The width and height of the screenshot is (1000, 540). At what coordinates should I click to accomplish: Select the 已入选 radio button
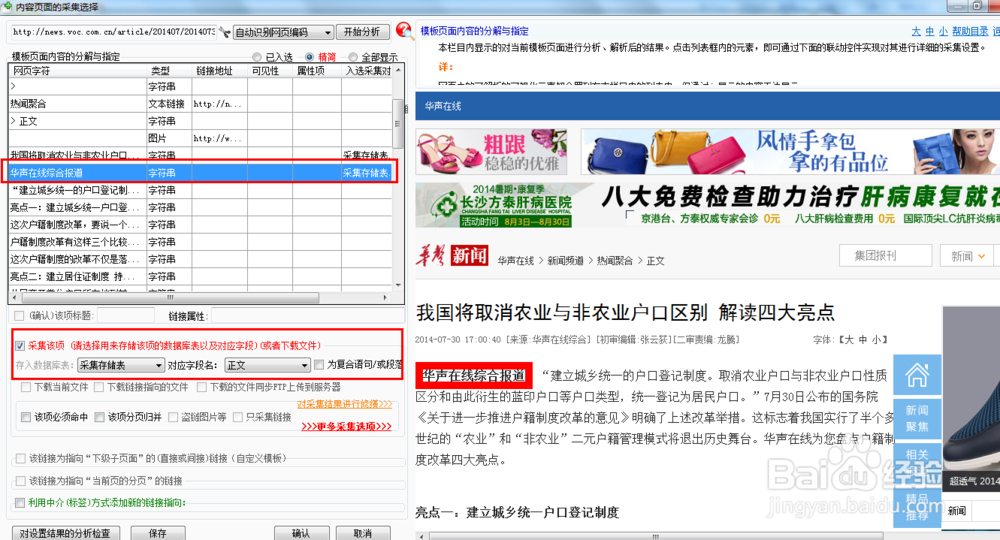[257, 57]
